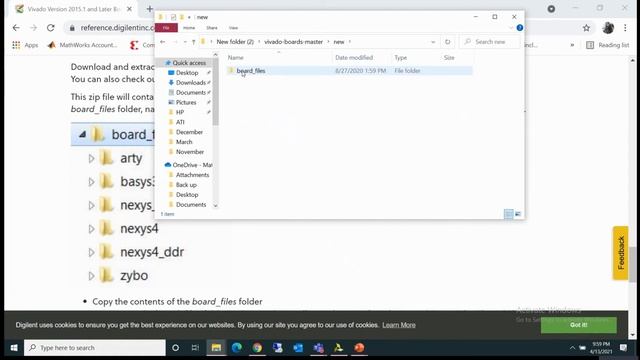Click 'New folder (2)' breadcrumb

click(235, 42)
